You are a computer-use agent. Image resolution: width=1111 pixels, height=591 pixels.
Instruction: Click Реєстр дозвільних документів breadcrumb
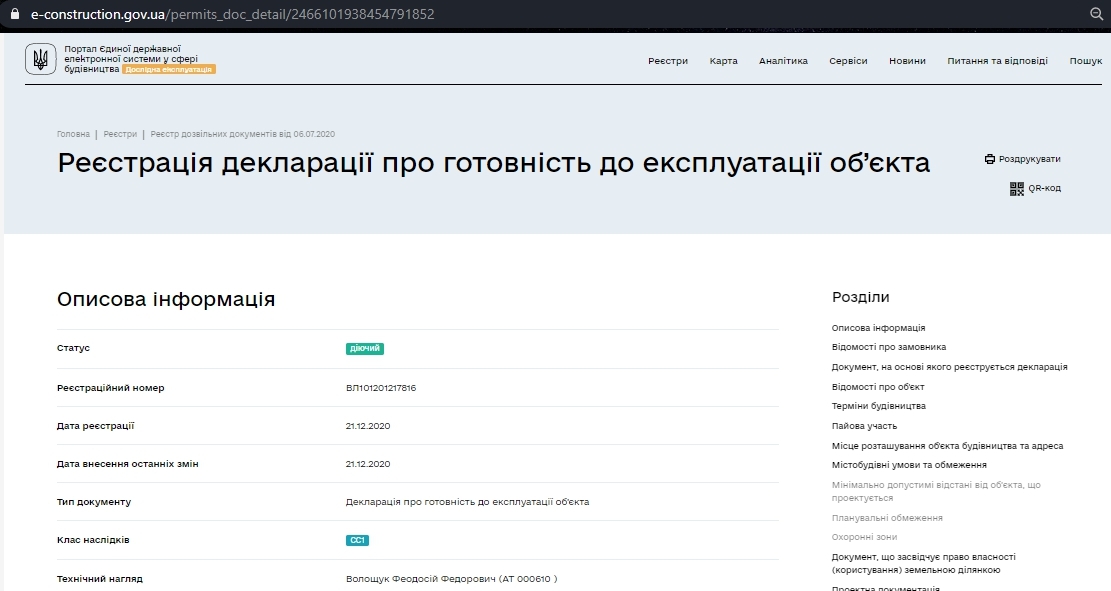[242, 134]
